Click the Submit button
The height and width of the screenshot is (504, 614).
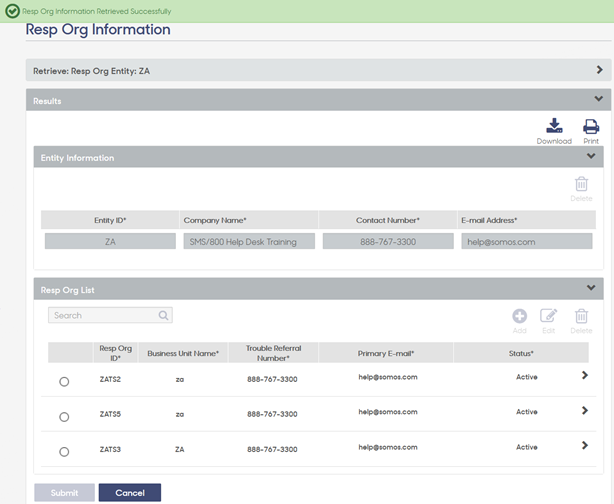click(x=64, y=493)
